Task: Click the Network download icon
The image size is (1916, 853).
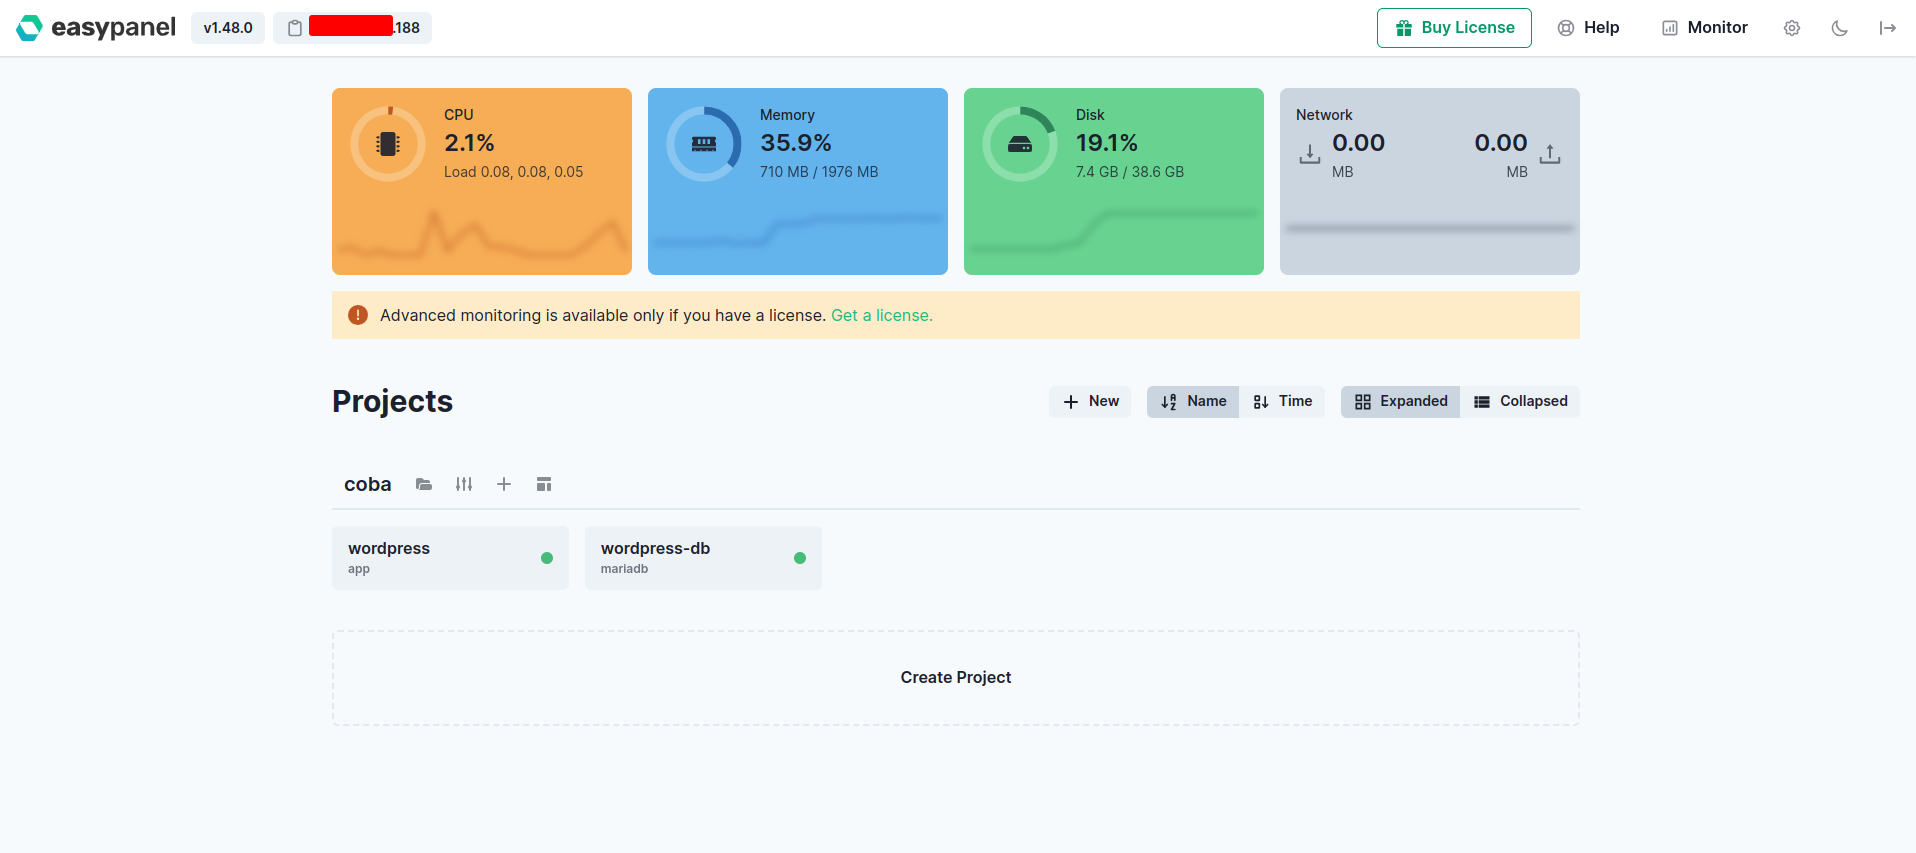Action: pos(1309,154)
